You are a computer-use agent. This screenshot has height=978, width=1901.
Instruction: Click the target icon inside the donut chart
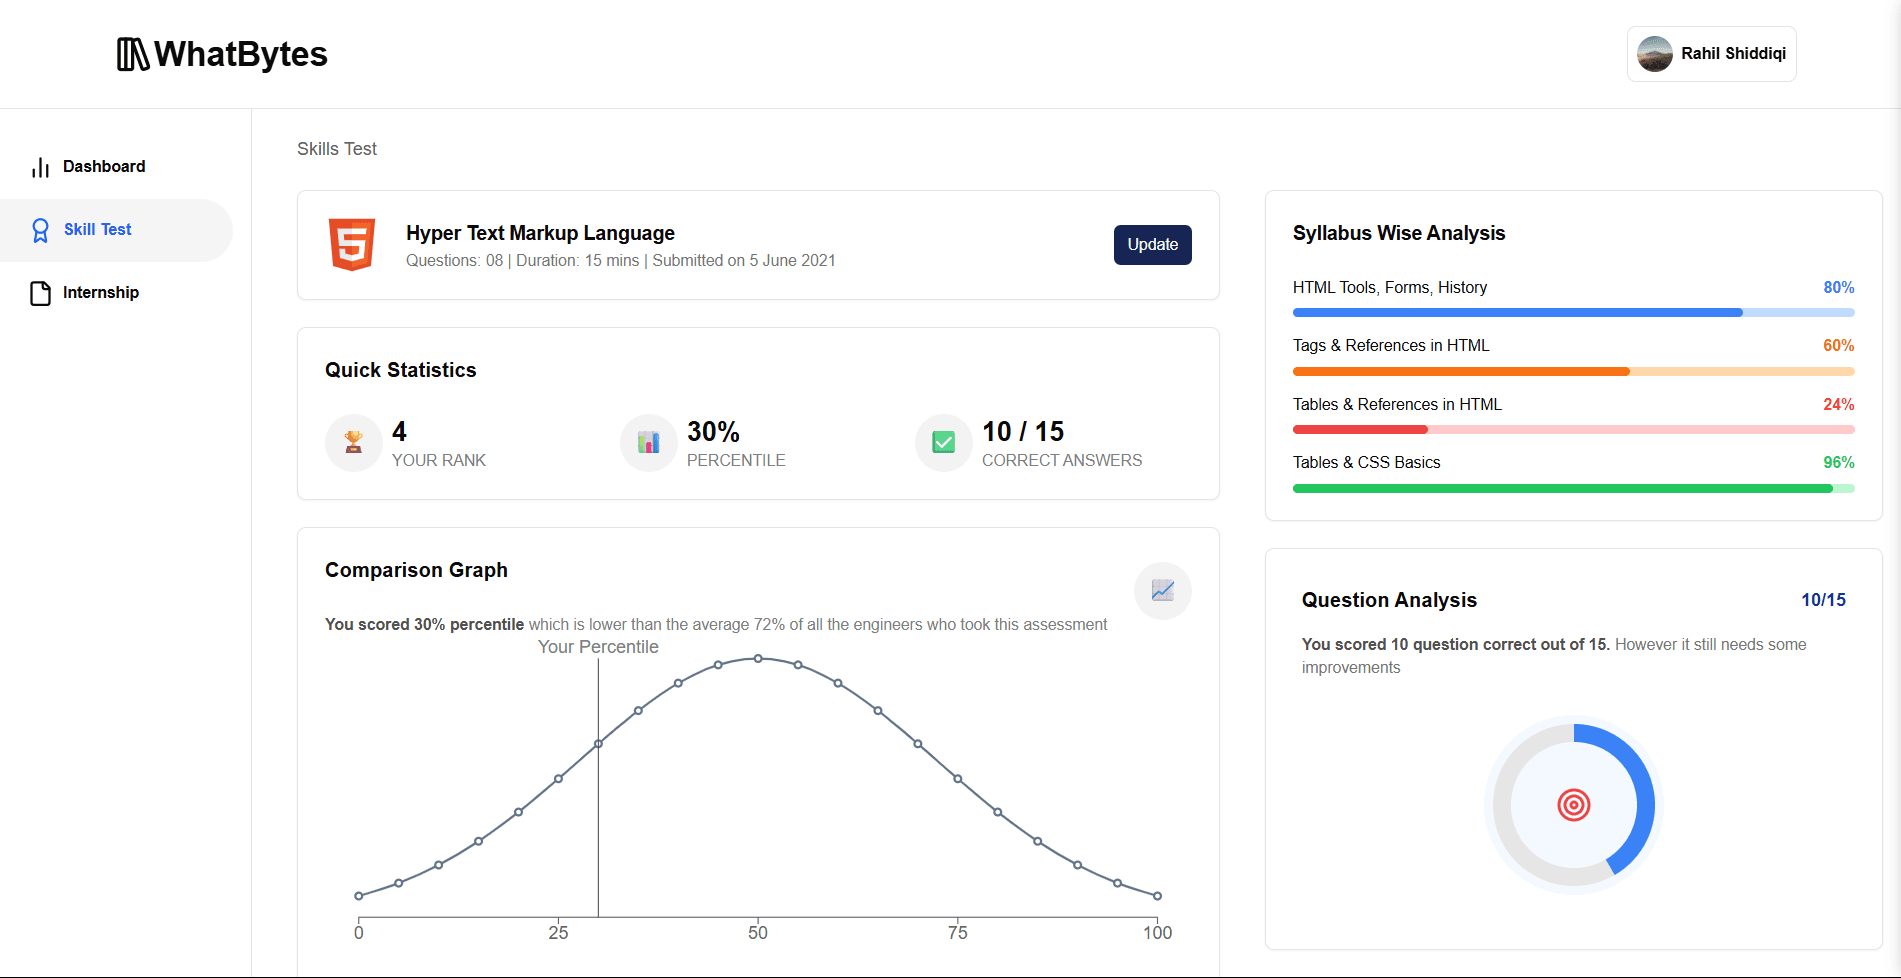click(1573, 804)
